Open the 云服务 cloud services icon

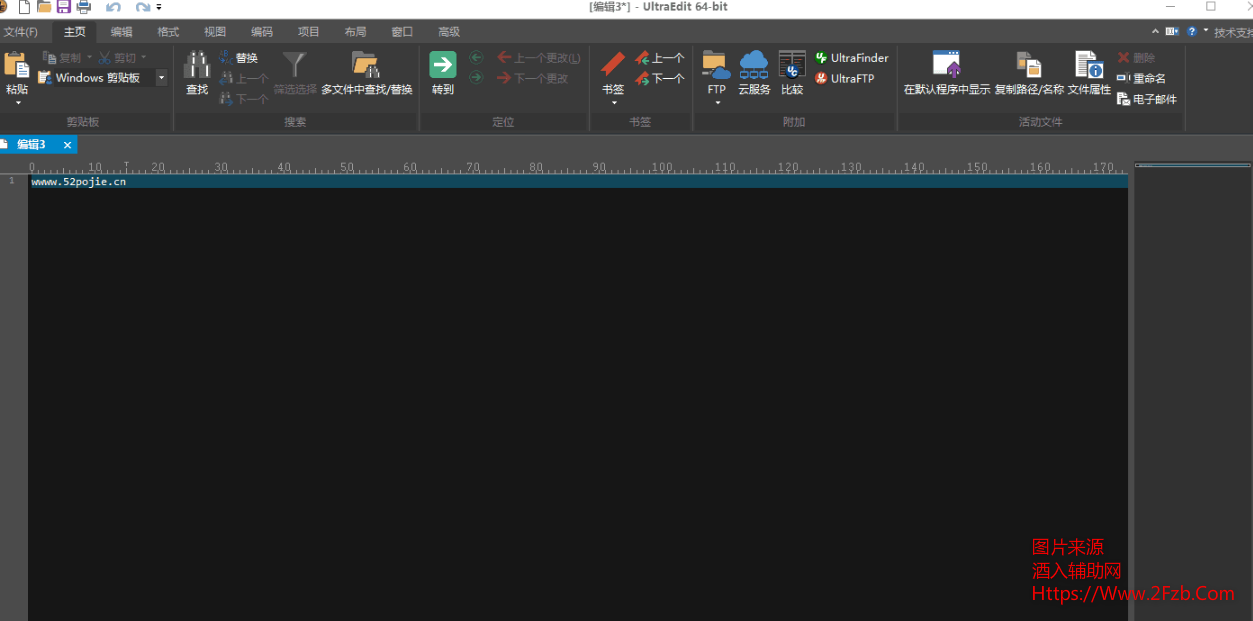point(753,65)
